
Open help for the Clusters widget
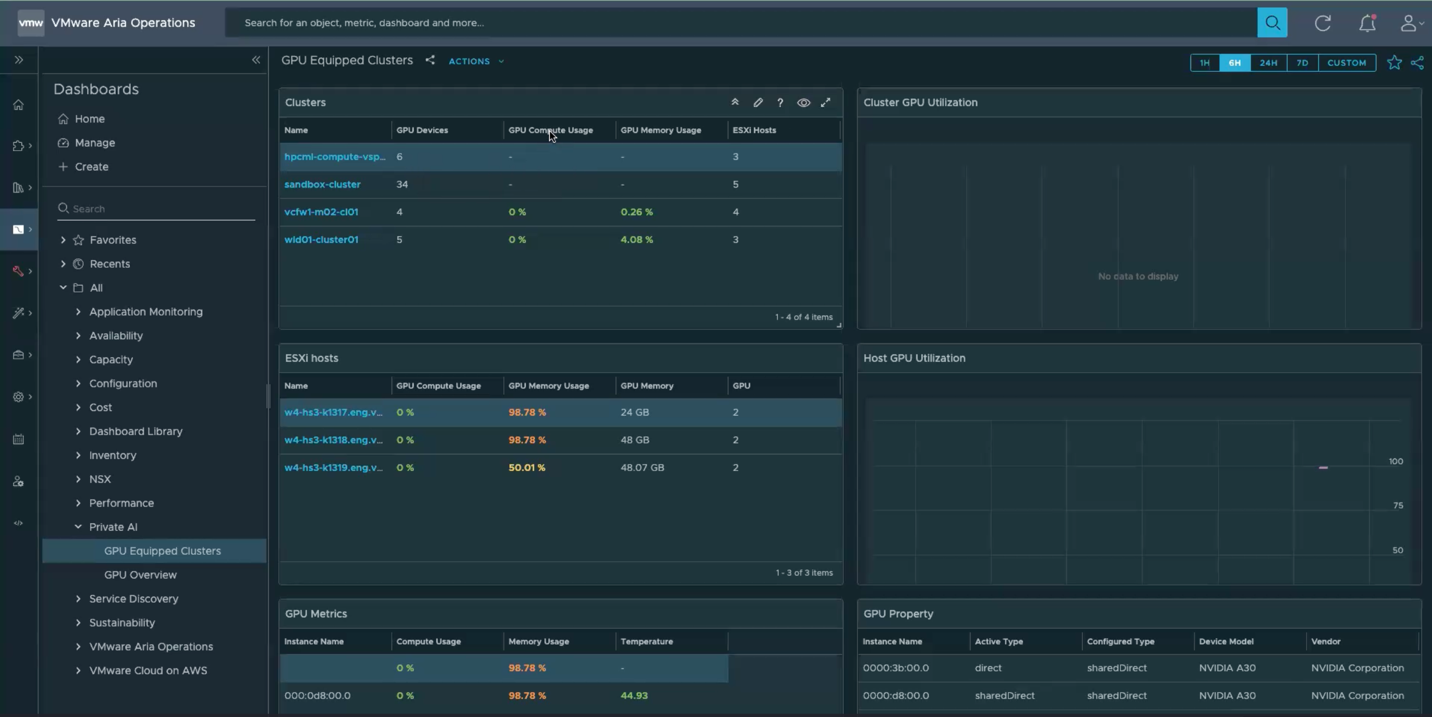pos(780,103)
